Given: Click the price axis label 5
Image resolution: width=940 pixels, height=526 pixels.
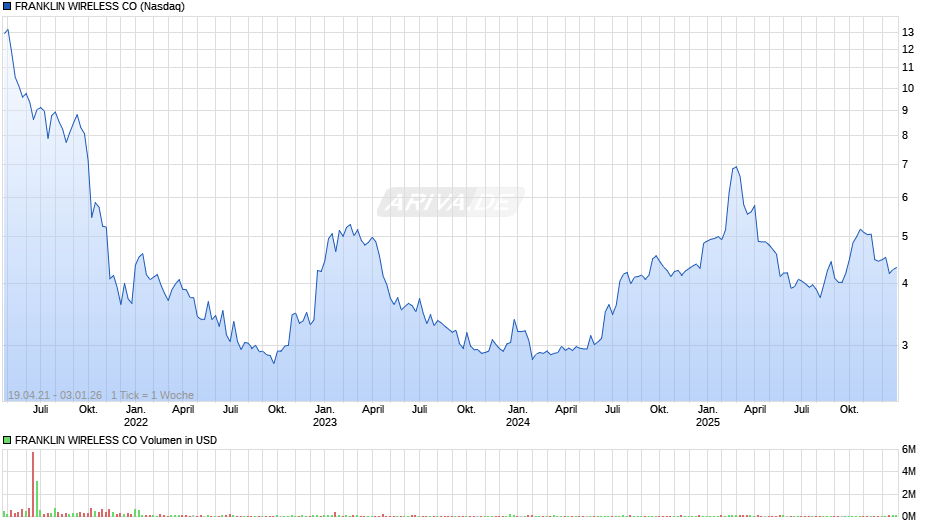Looking at the screenshot, I should pyautogui.click(x=905, y=237).
